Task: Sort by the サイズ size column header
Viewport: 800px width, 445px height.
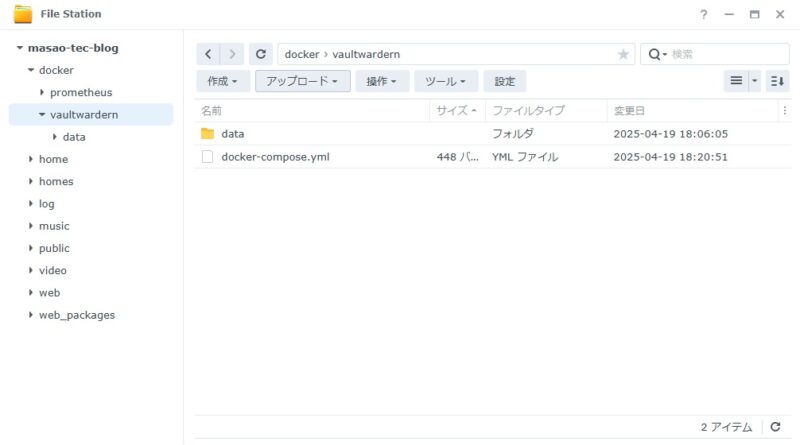Action: pos(458,110)
